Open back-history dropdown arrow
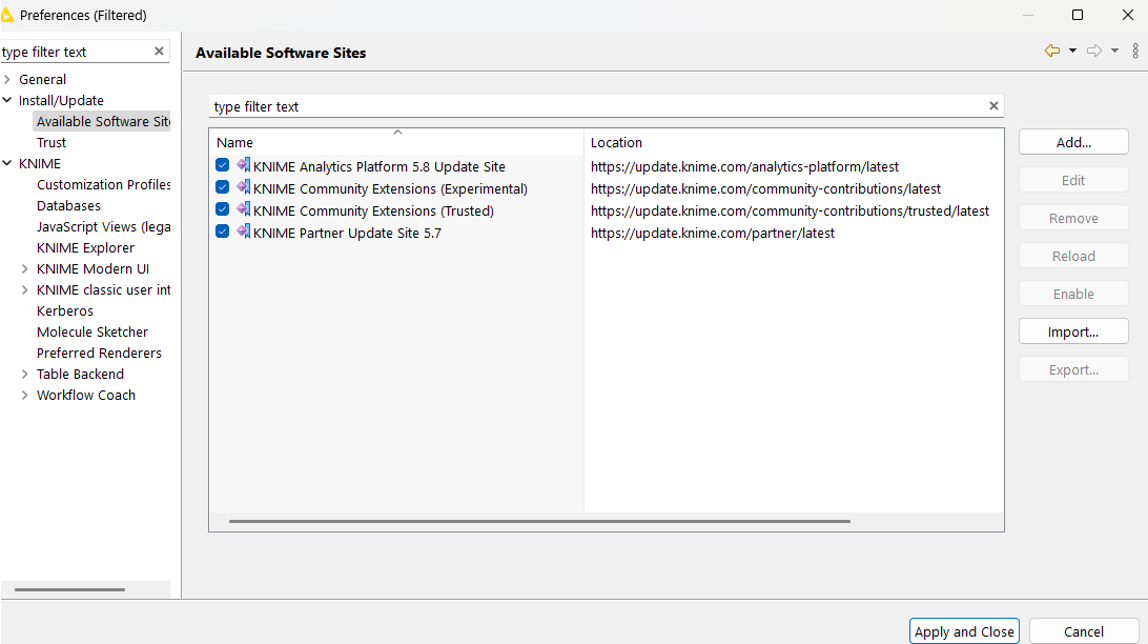Image resolution: width=1148 pixels, height=644 pixels. [1072, 51]
